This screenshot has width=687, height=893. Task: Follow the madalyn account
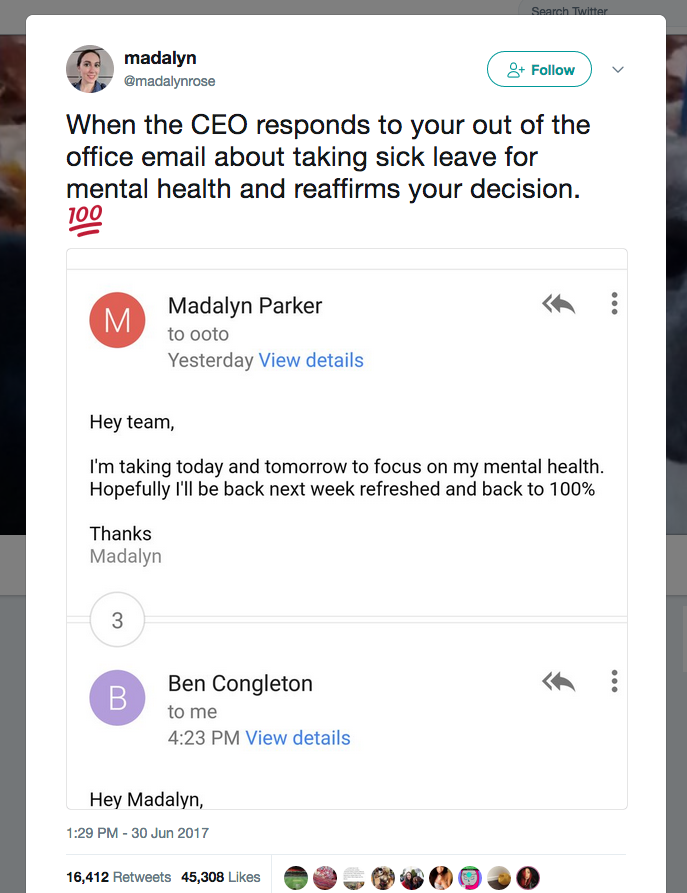pyautogui.click(x=539, y=70)
